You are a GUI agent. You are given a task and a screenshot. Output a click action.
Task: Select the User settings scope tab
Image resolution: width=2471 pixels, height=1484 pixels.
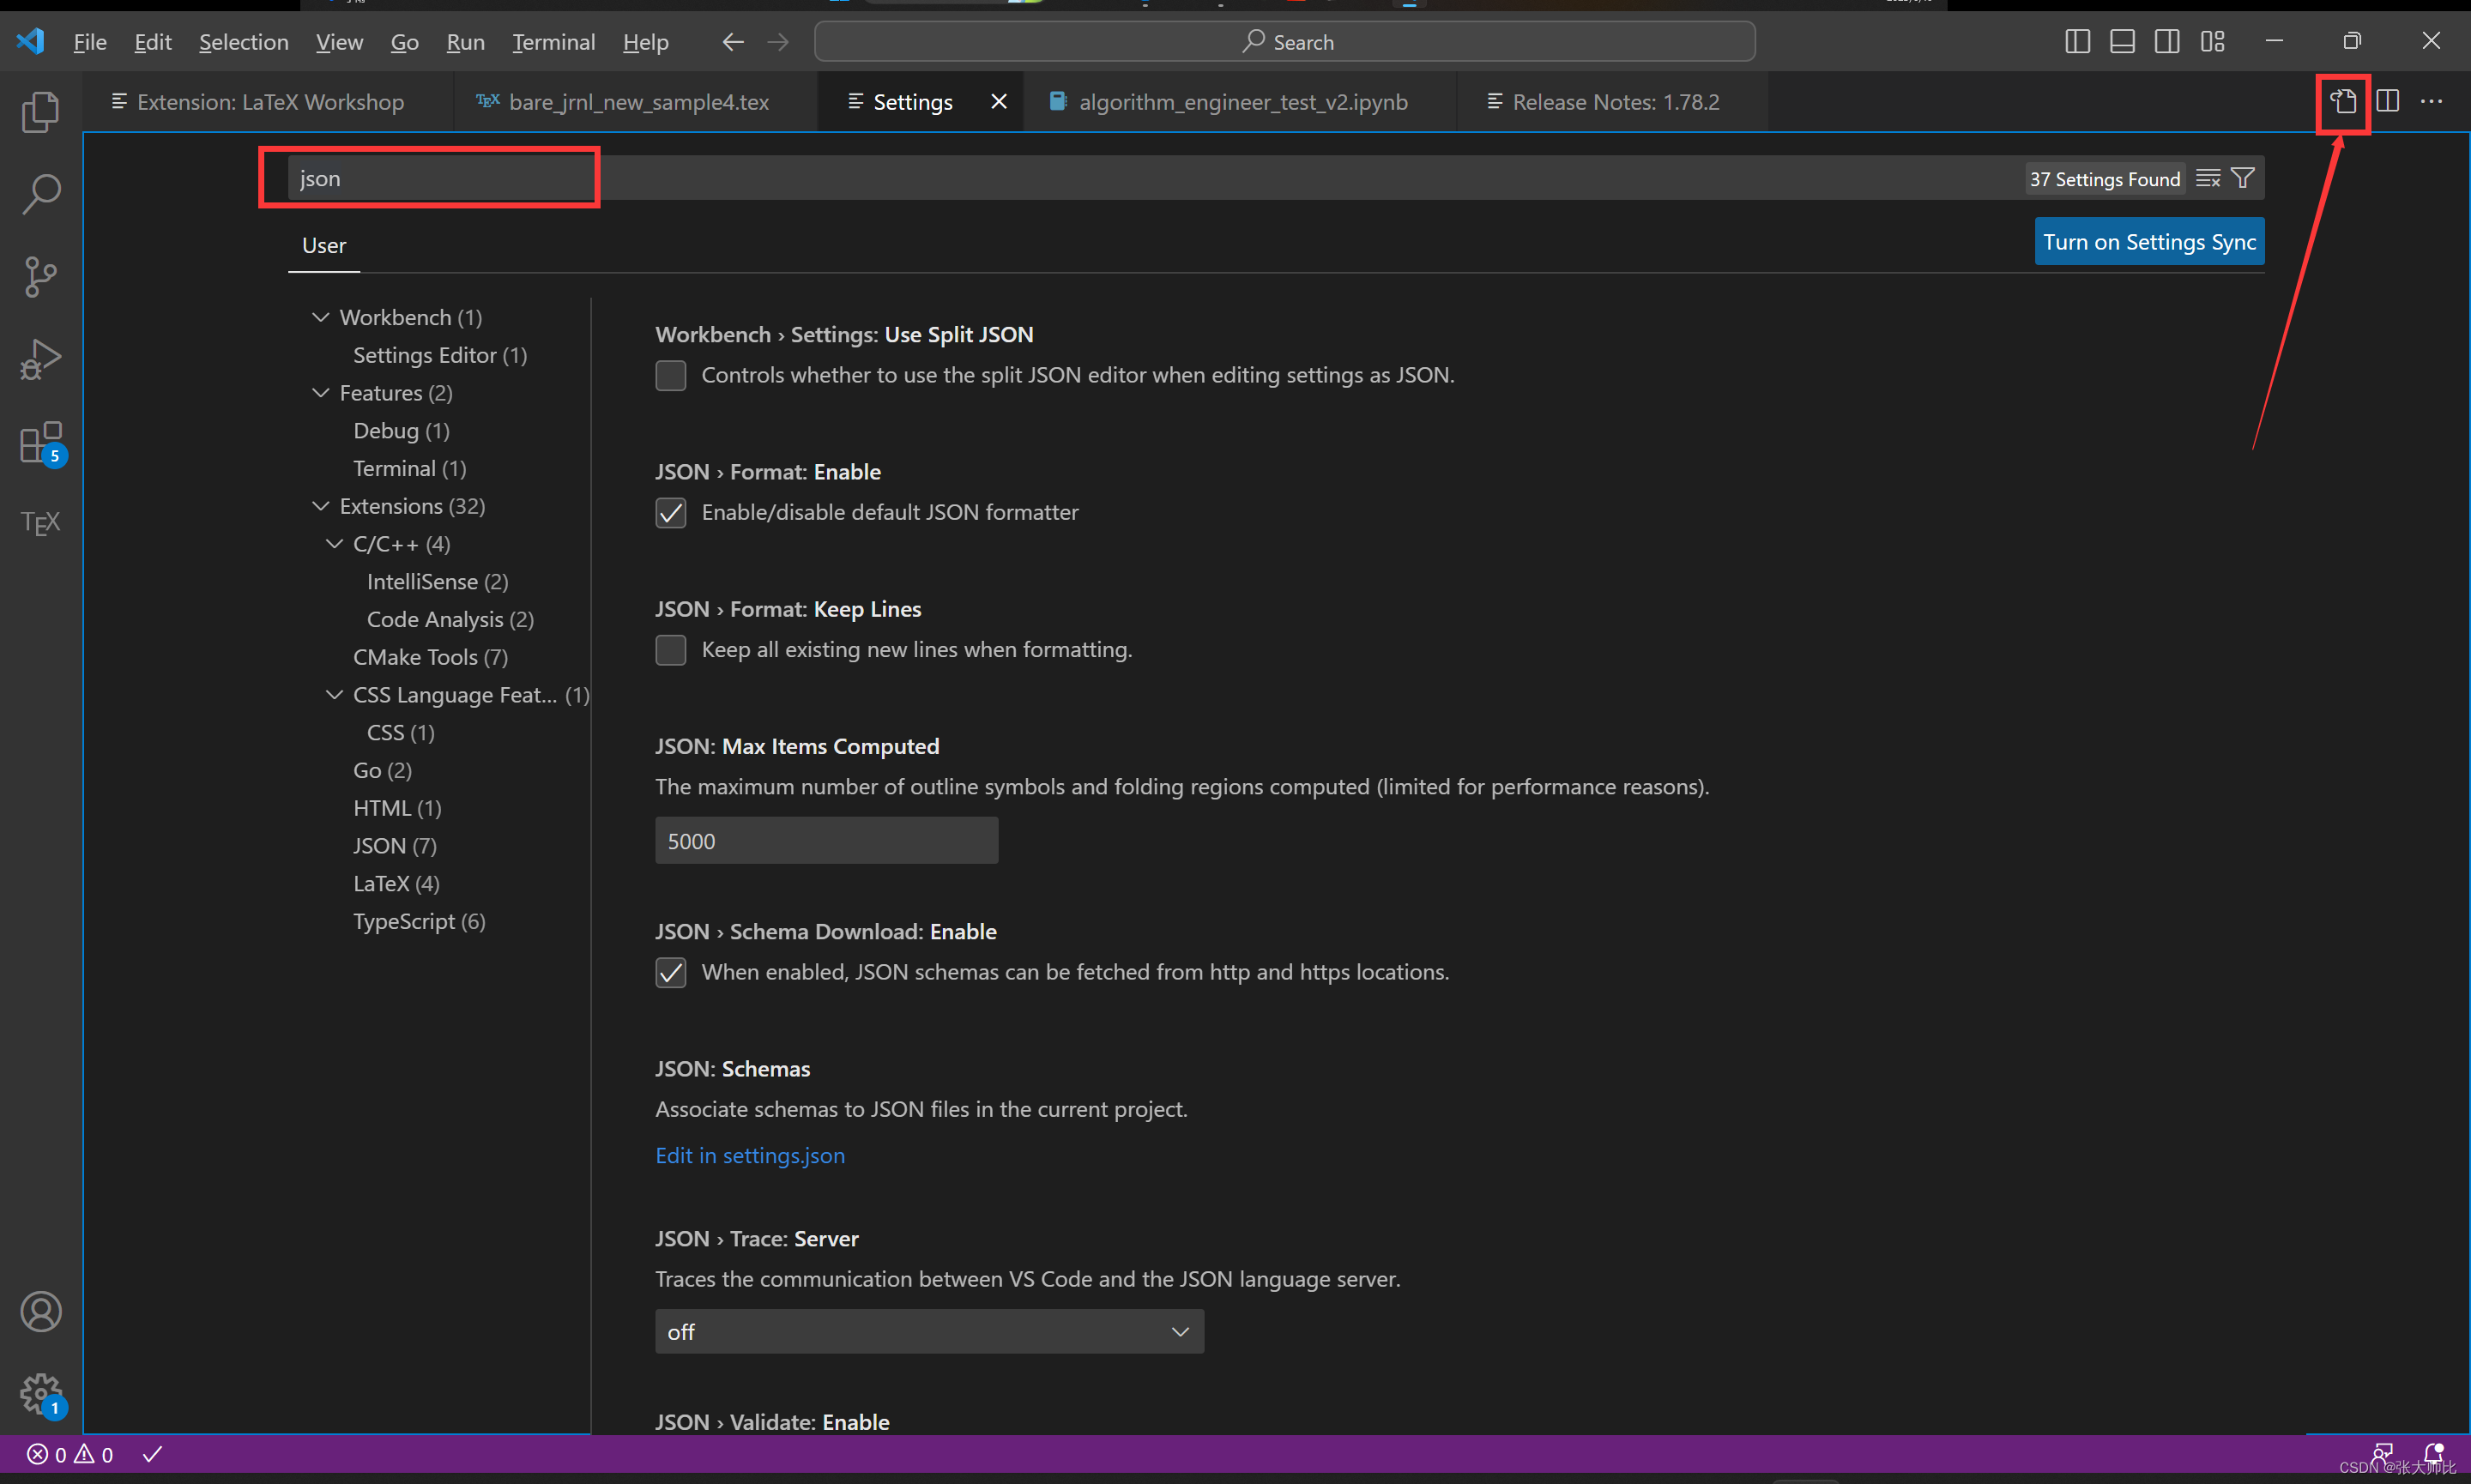(x=324, y=246)
